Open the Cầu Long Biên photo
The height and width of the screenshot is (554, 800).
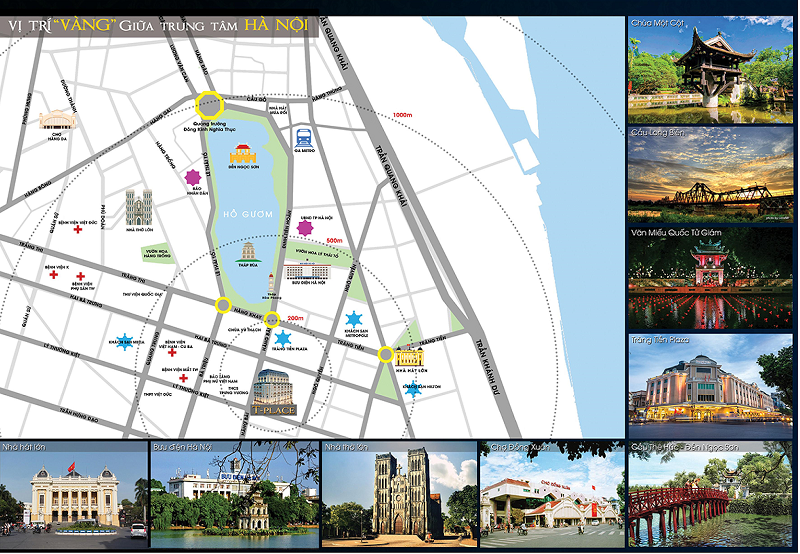point(710,175)
